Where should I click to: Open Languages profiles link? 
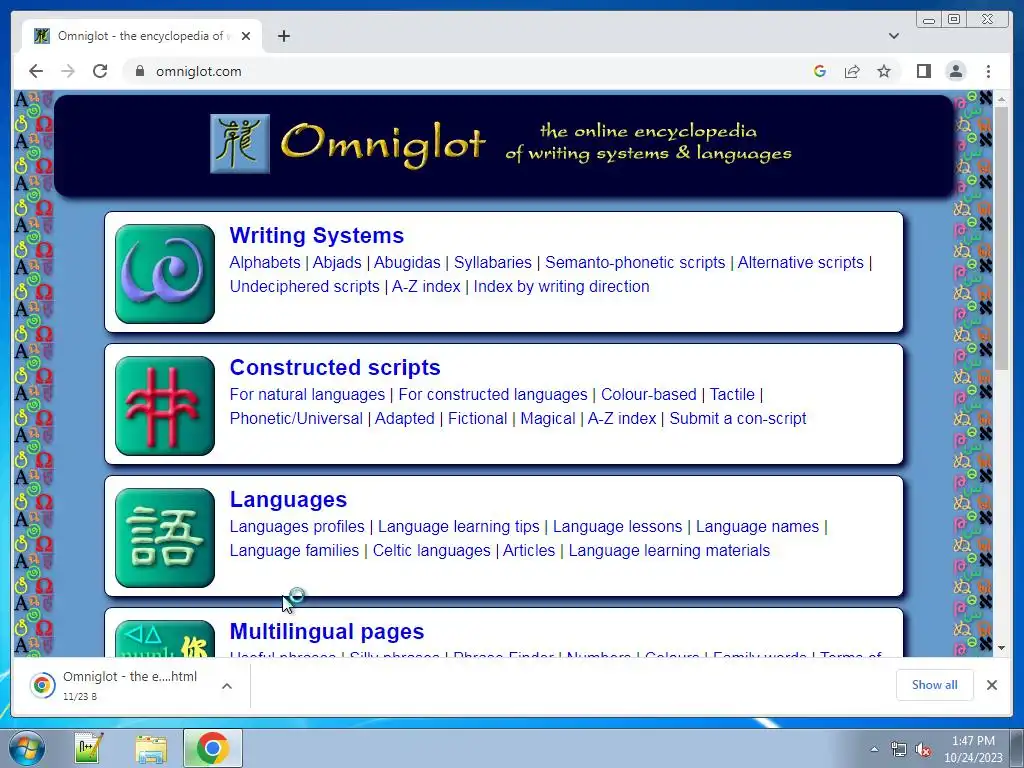coord(296,526)
